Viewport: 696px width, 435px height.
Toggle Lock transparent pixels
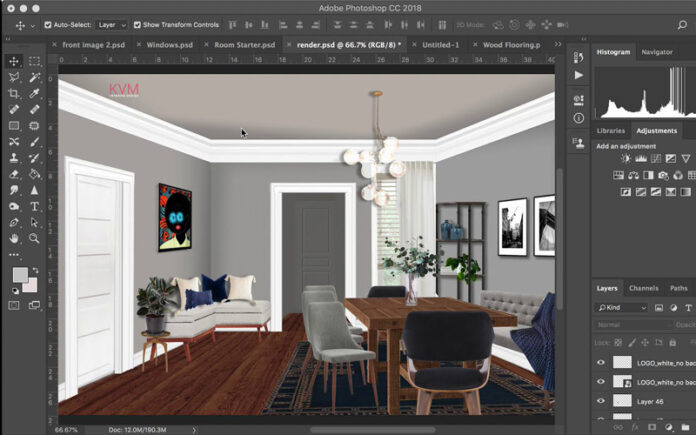(618, 343)
